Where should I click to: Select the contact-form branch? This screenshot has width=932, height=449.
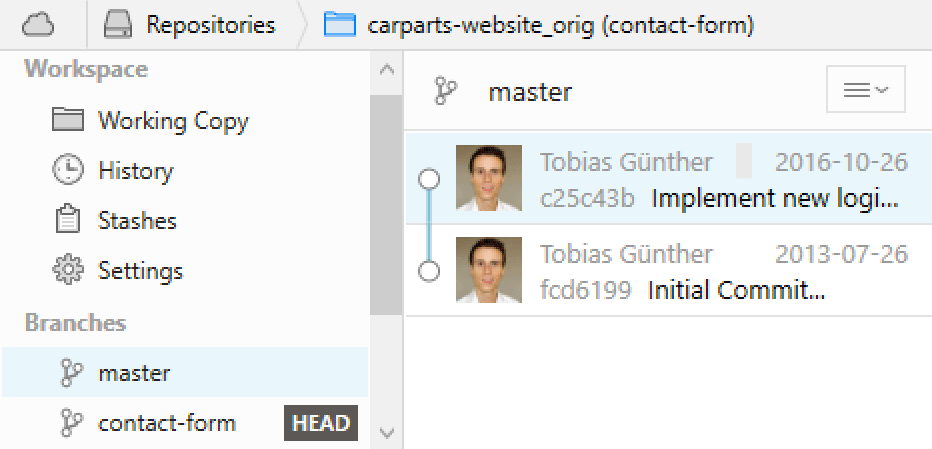point(166,423)
